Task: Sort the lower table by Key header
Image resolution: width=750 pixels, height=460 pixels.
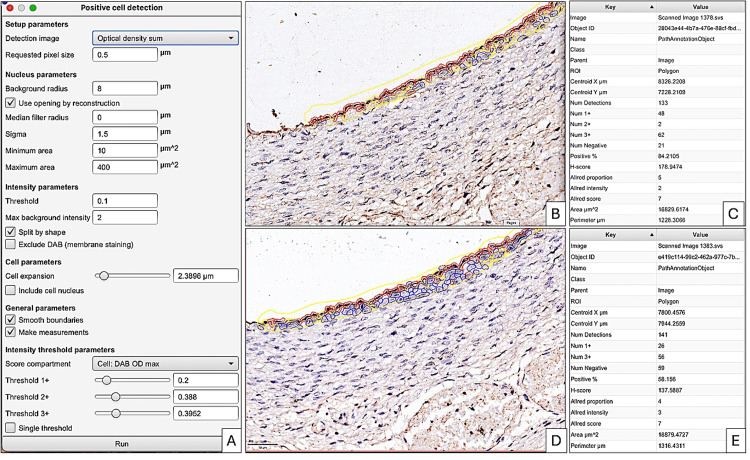Action: click(x=613, y=235)
